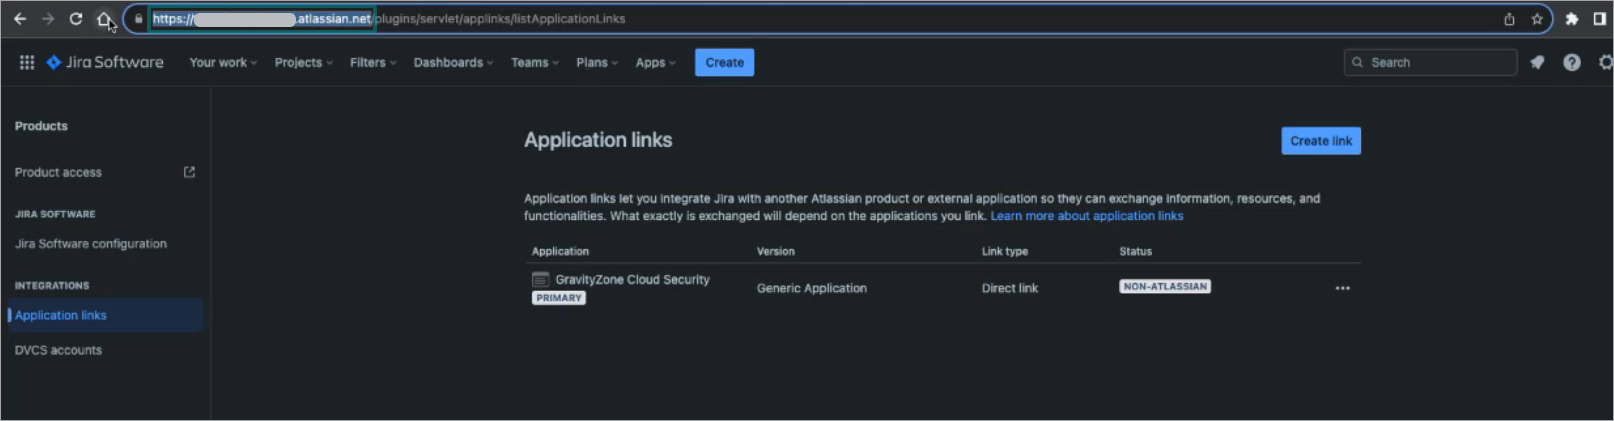This screenshot has height=421, width=1614.
Task: Toggle browser side panel icon
Action: 1599,19
